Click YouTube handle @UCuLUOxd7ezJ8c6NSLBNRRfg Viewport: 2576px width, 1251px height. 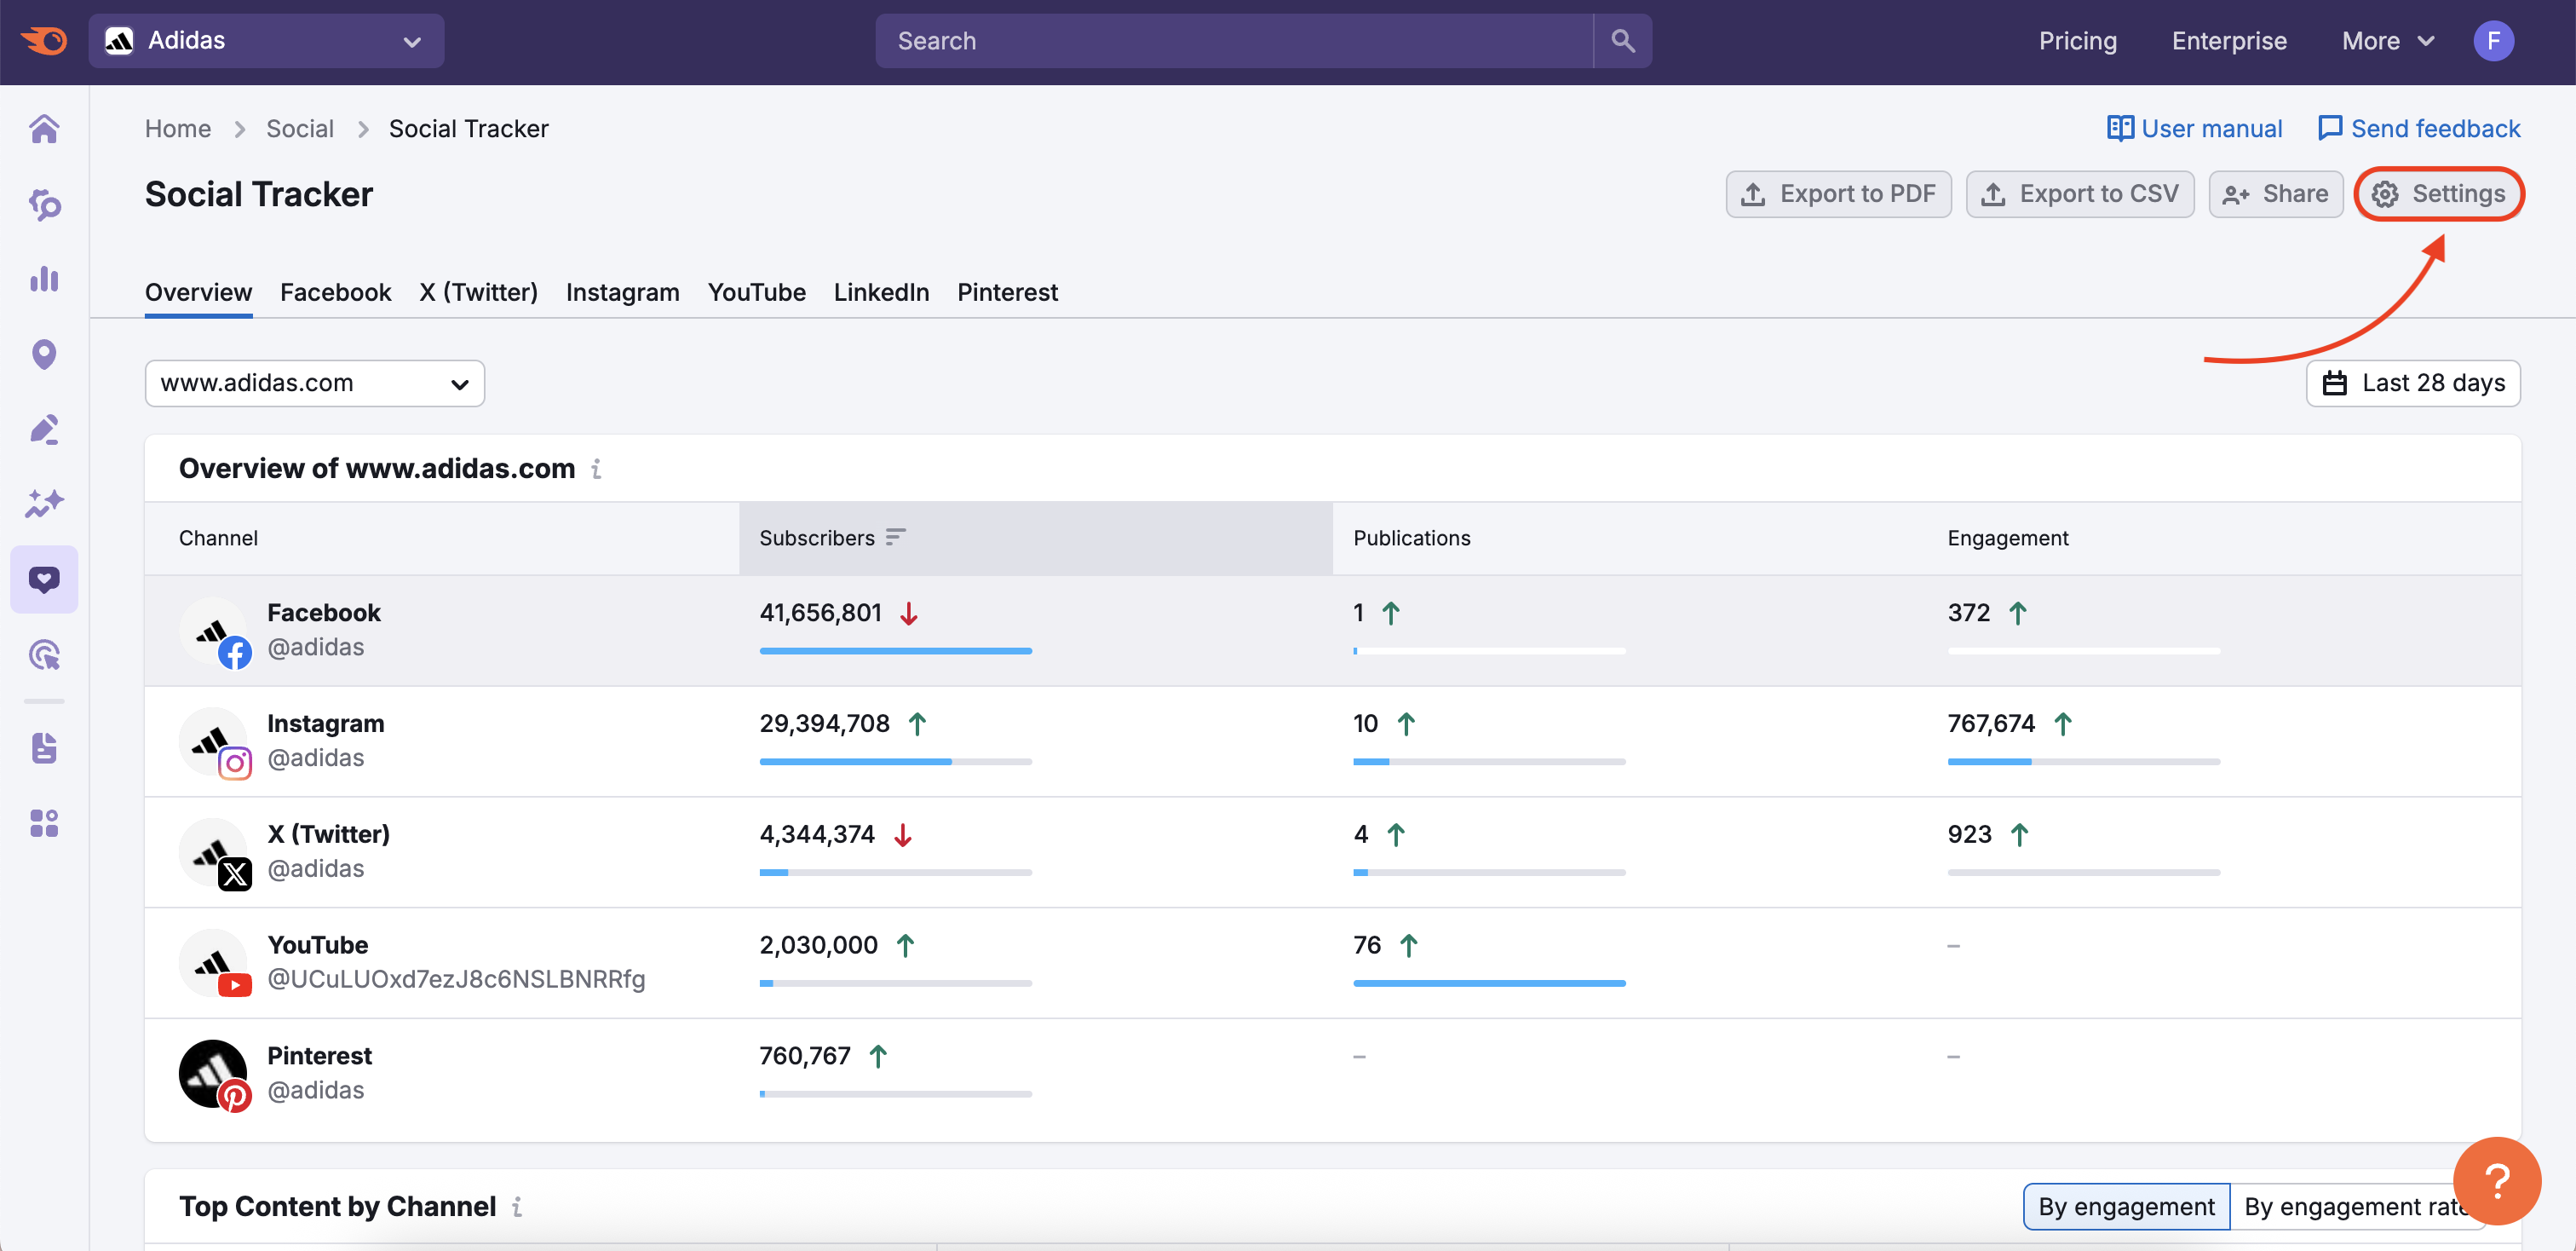(x=456, y=980)
